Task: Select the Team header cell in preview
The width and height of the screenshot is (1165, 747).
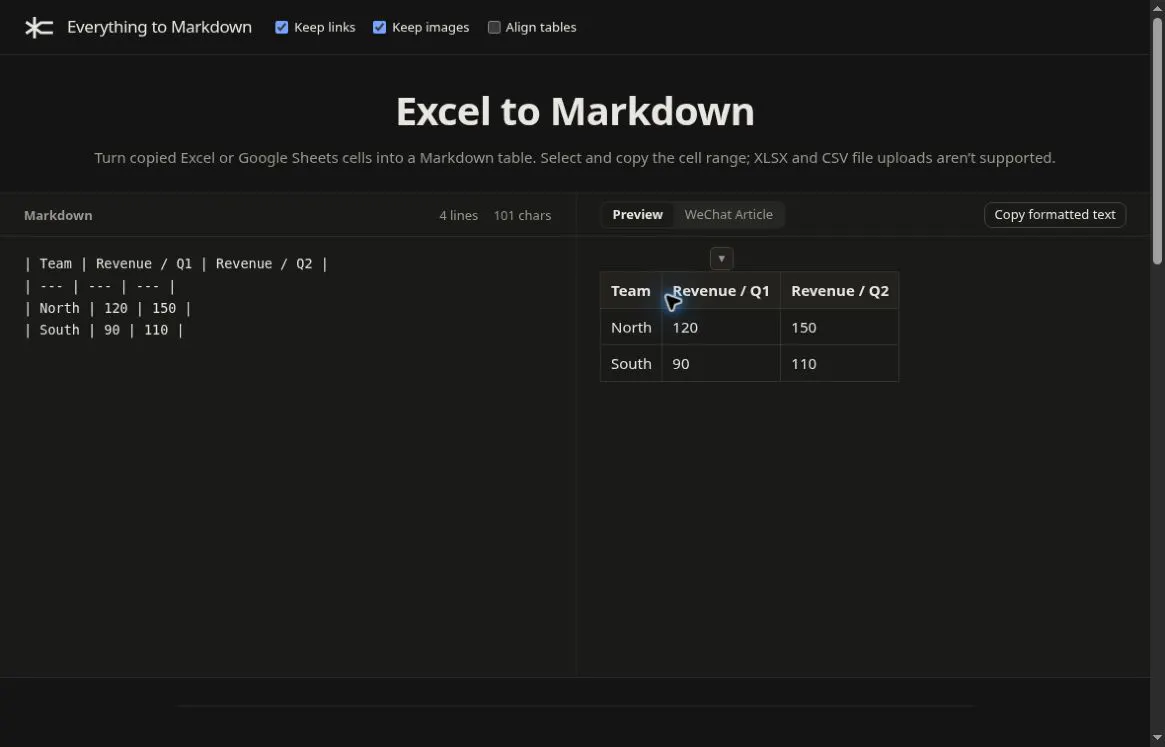Action: tap(631, 291)
